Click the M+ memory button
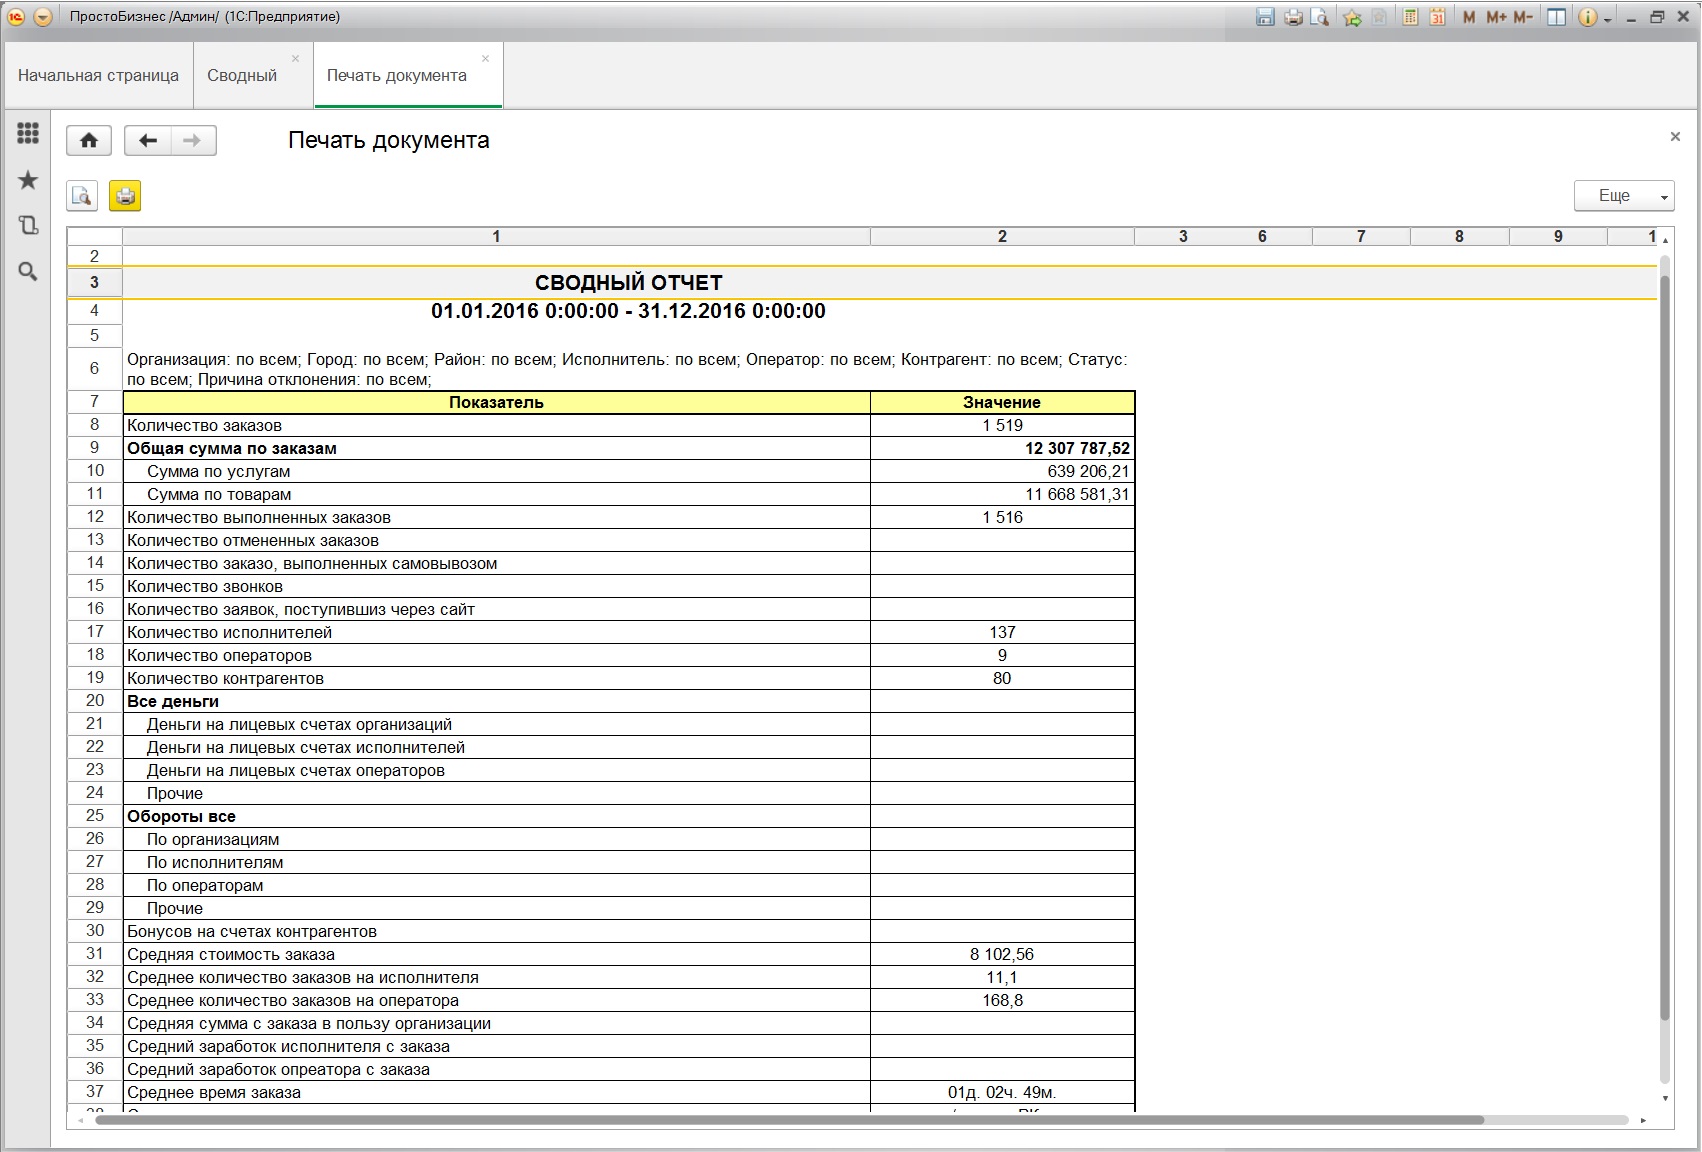Screen dimensions: 1702x1152 (x=1496, y=17)
